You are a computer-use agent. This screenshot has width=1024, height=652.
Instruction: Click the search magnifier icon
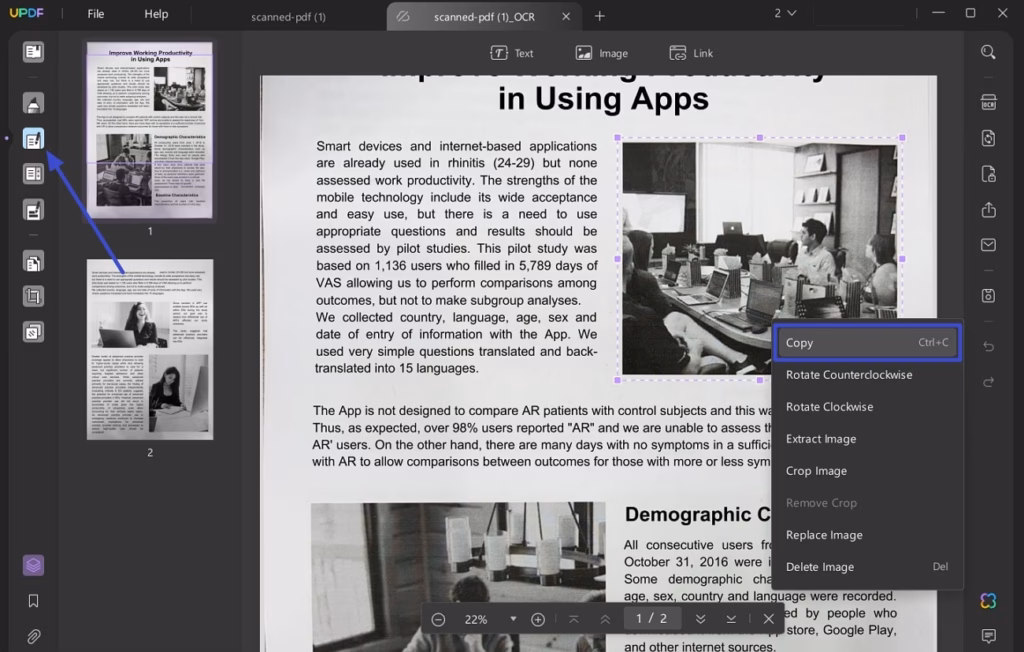coord(988,52)
